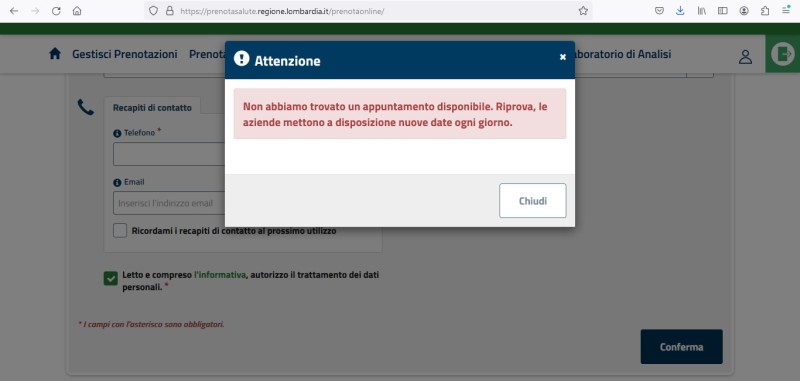
Task: Close the Attenzione dialog with X
Action: (563, 57)
